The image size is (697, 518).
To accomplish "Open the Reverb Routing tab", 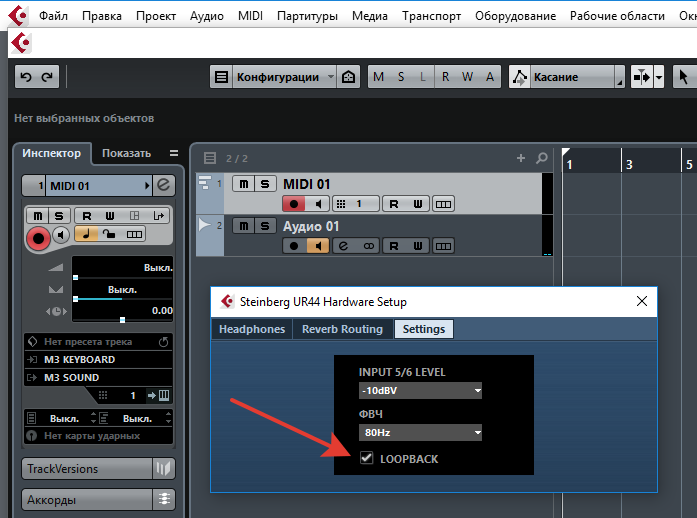I will pos(342,329).
